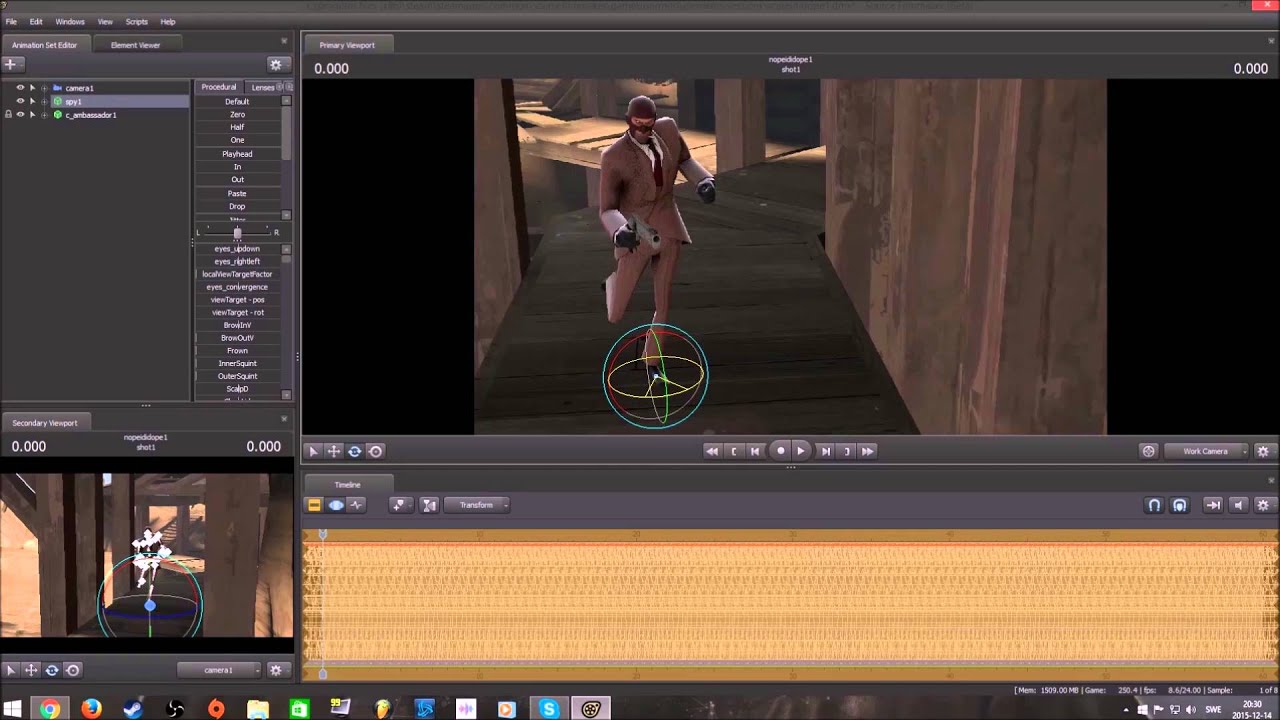The width and height of the screenshot is (1280, 720).
Task: Switch timeline to clip editor mode
Action: (x=314, y=505)
